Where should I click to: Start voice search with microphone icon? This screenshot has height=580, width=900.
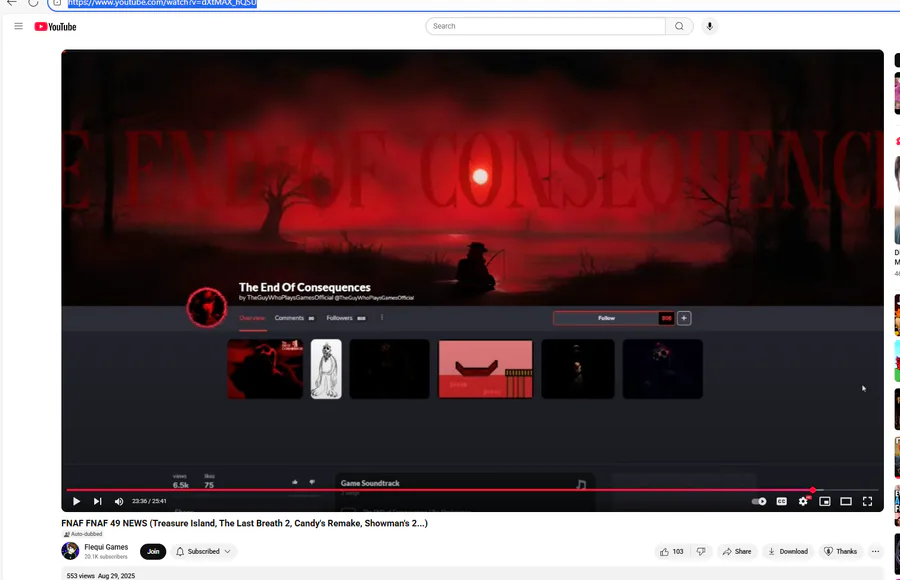click(x=709, y=26)
